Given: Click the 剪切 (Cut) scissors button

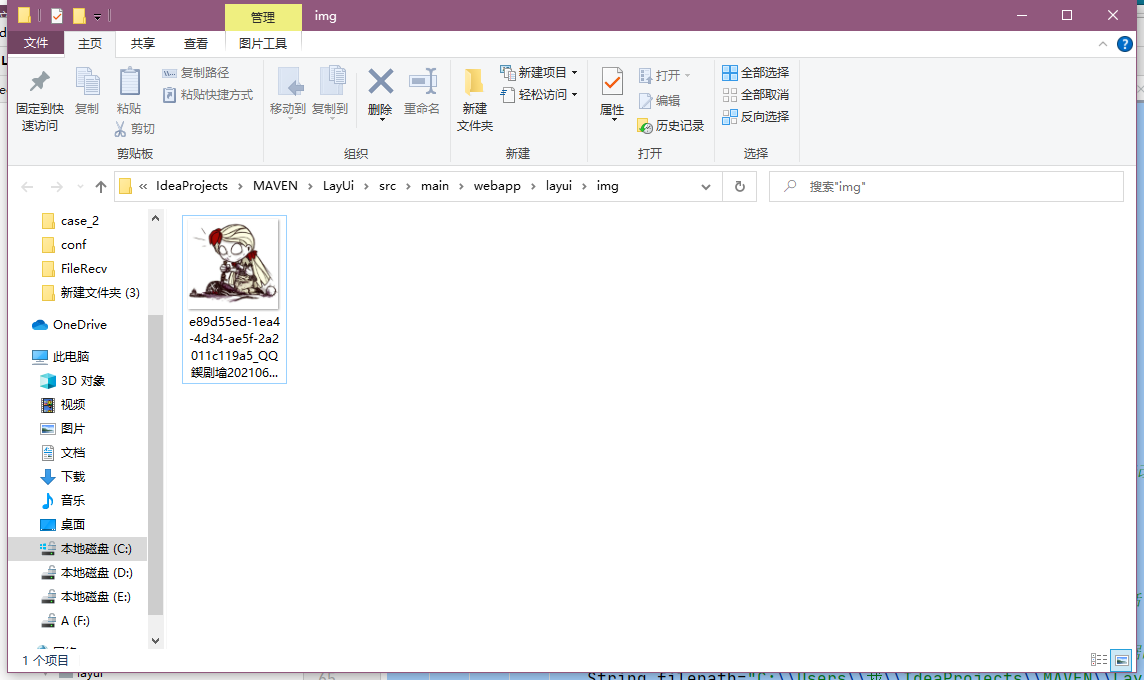Looking at the screenshot, I should (x=135, y=128).
